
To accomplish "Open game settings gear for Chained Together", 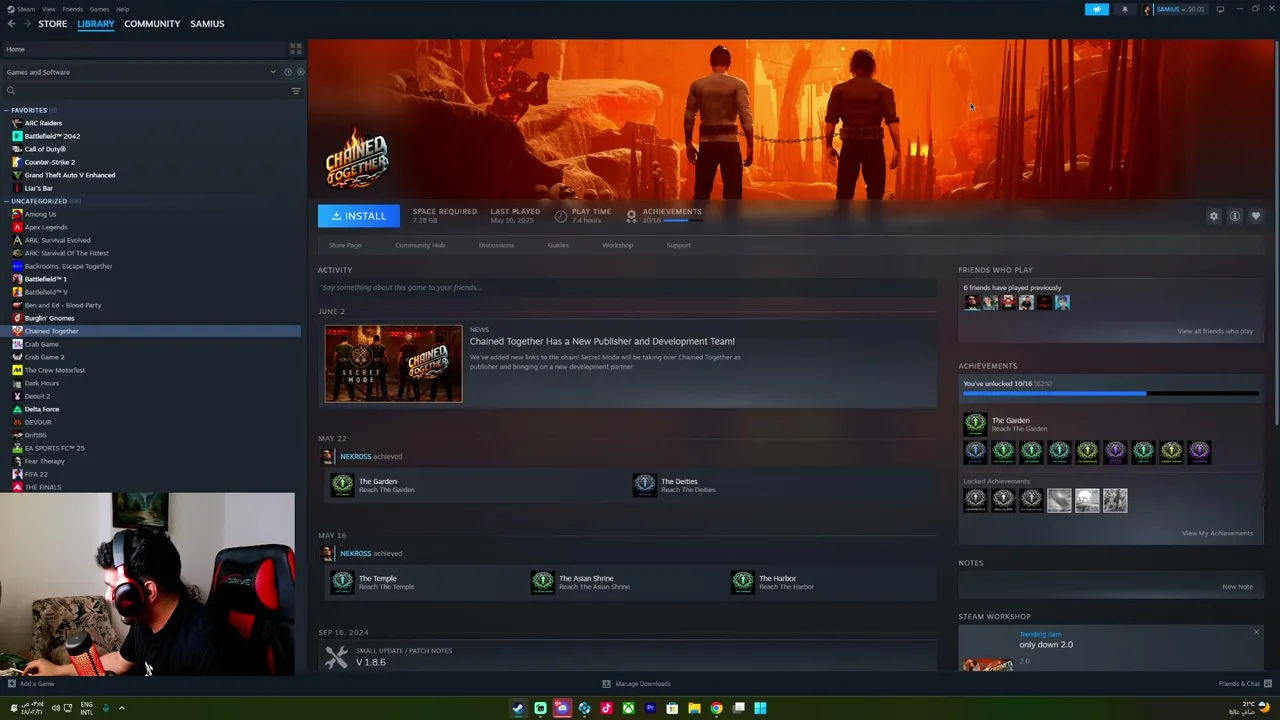I will [1214, 216].
